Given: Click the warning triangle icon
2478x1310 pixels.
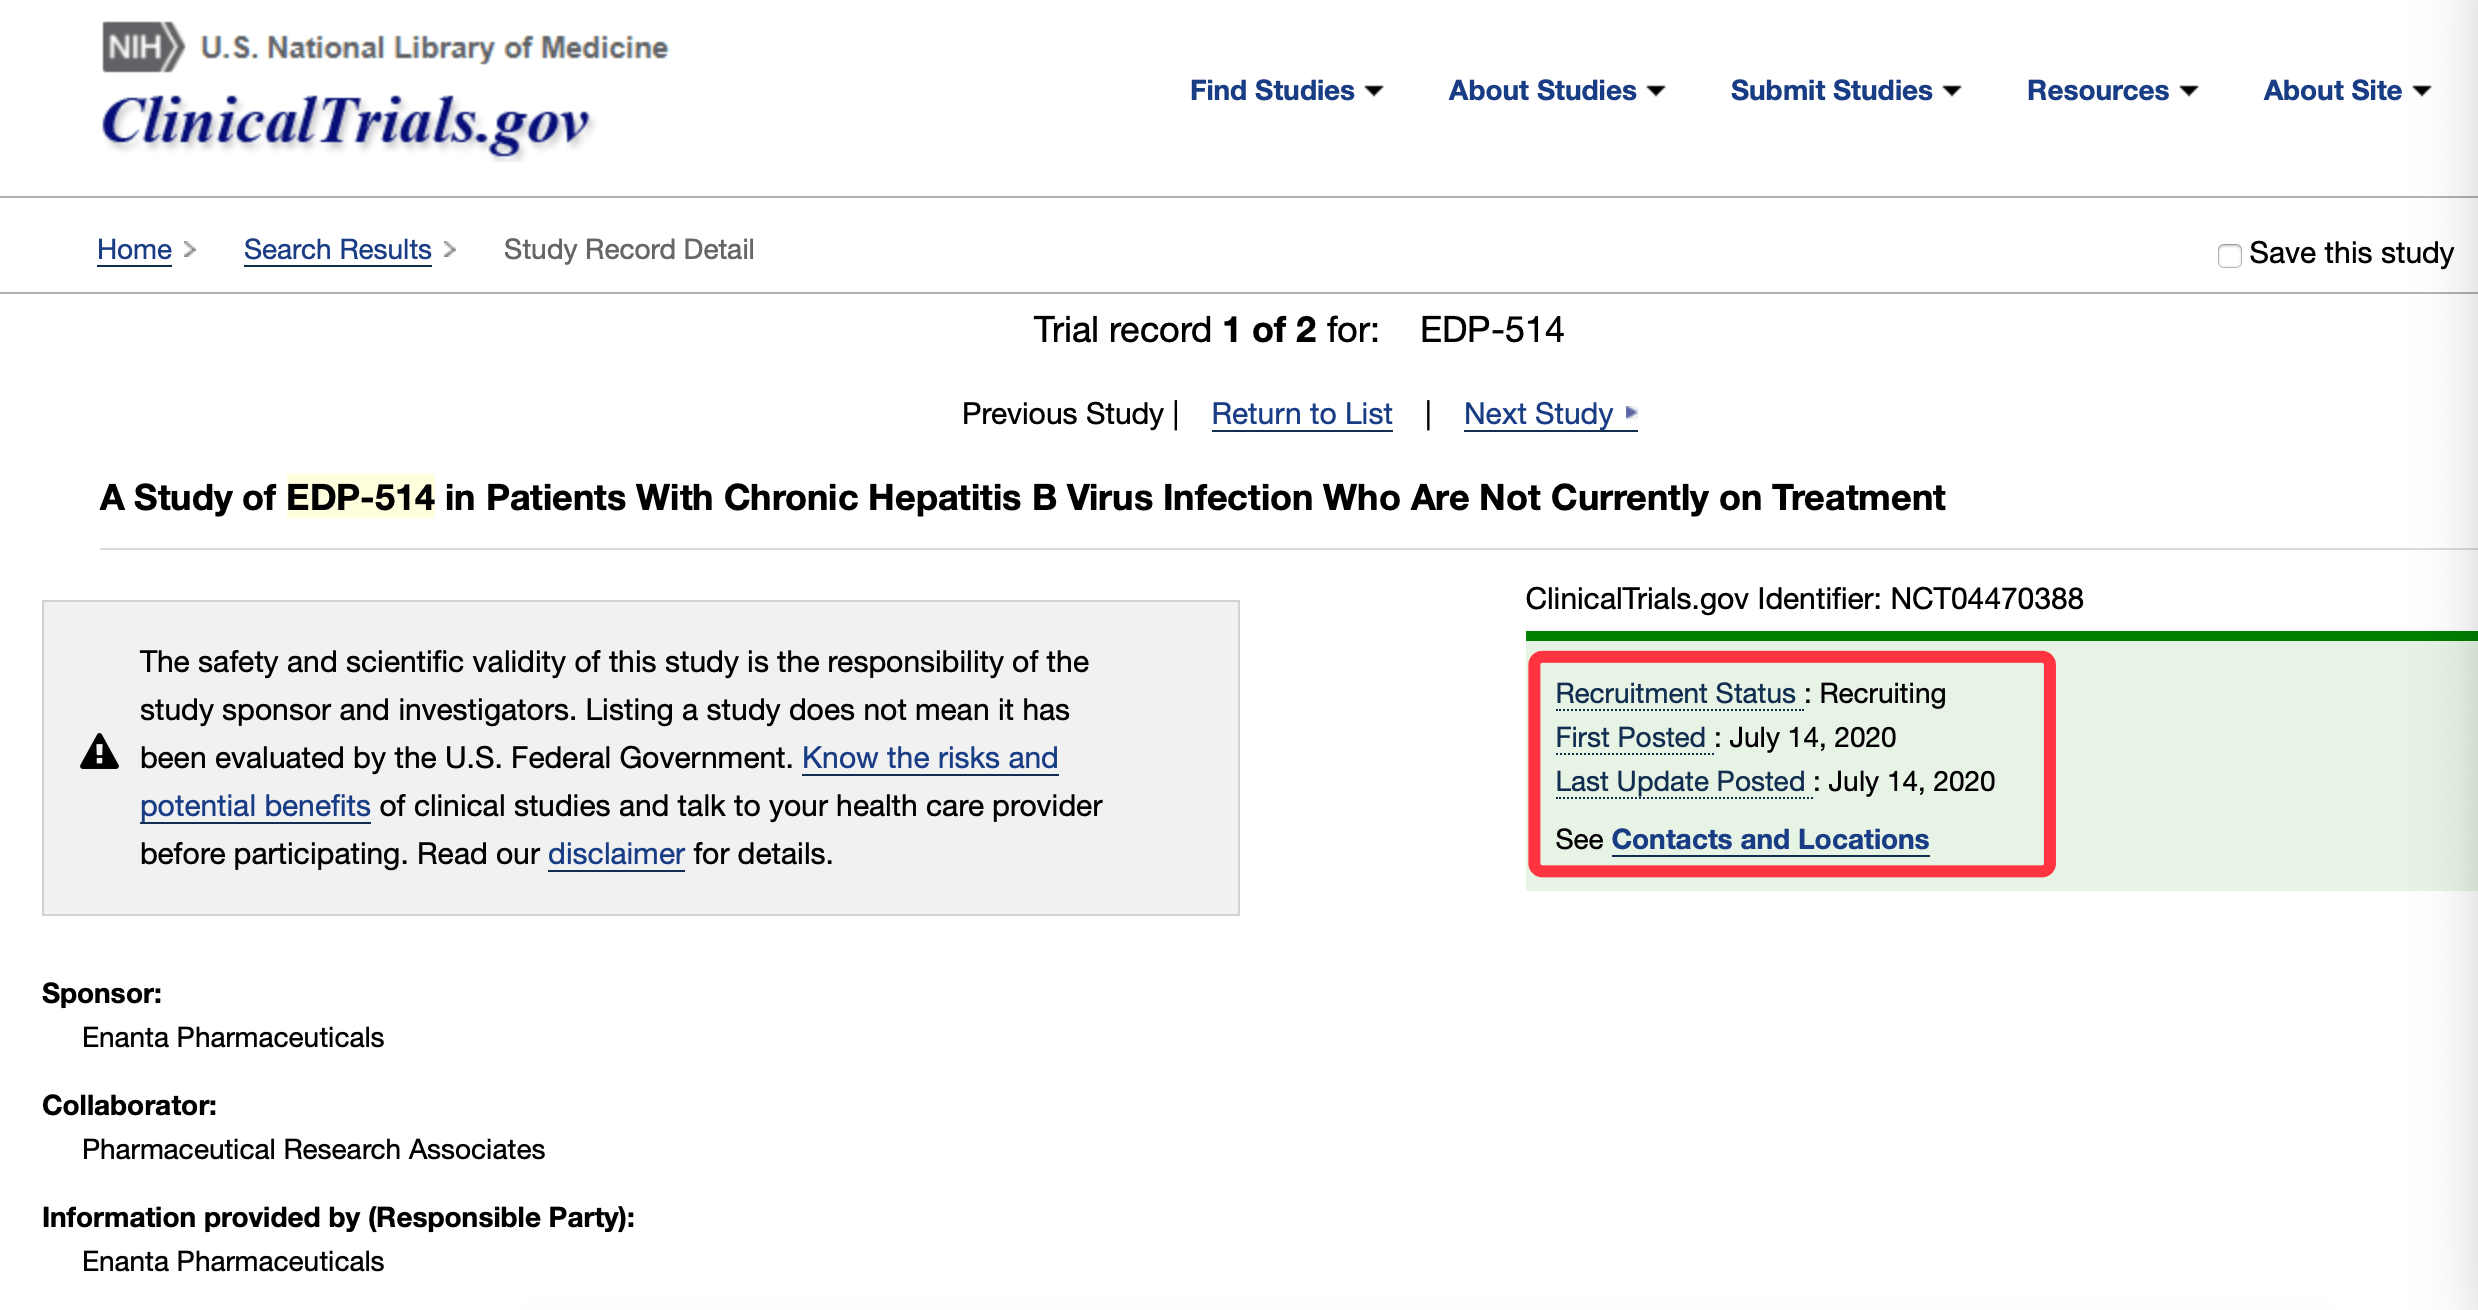Looking at the screenshot, I should tap(99, 752).
